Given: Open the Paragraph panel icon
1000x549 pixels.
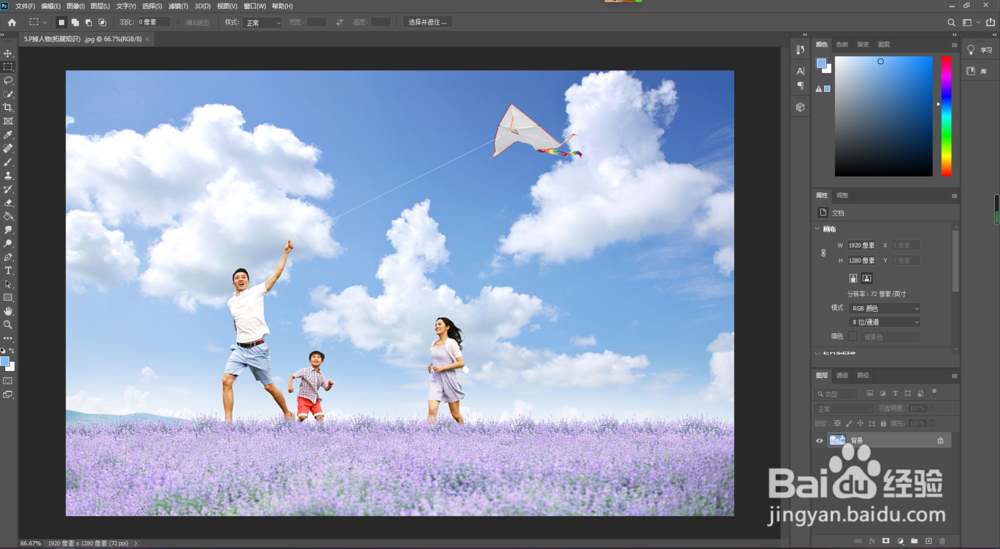Looking at the screenshot, I should pyautogui.click(x=800, y=85).
